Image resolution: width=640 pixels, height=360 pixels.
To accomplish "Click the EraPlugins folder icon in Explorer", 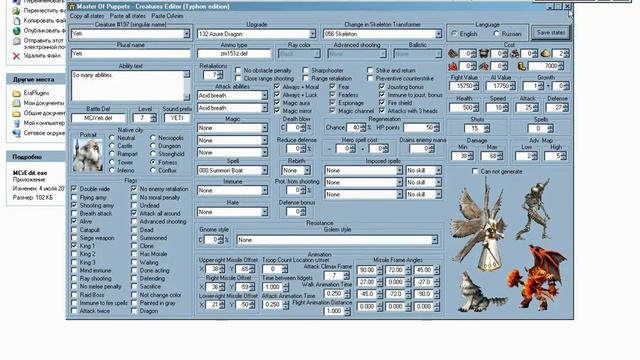I will coord(16,93).
